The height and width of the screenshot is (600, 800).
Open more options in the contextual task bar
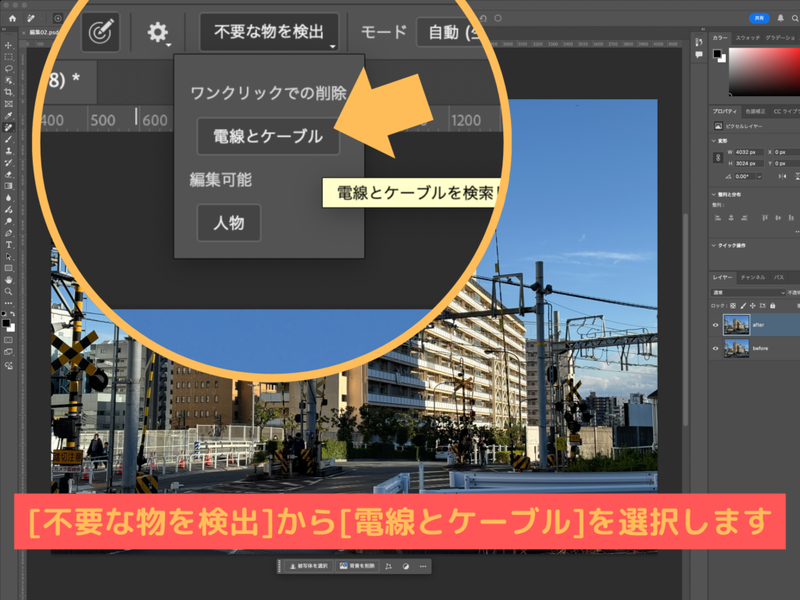pyautogui.click(x=423, y=566)
